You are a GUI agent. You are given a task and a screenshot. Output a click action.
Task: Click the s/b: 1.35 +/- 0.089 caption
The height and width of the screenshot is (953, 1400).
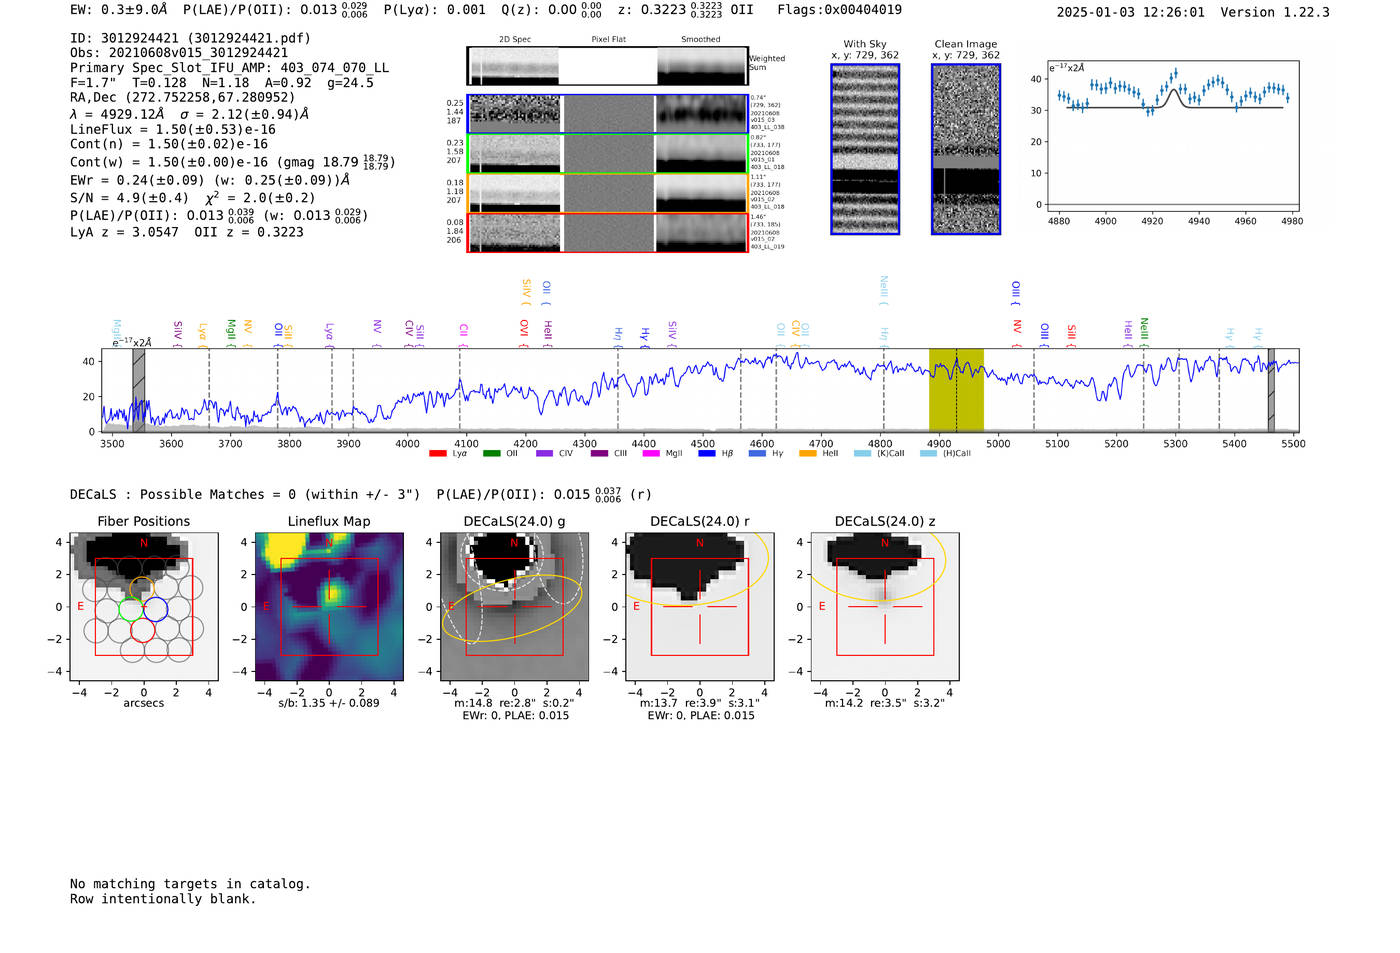point(329,703)
